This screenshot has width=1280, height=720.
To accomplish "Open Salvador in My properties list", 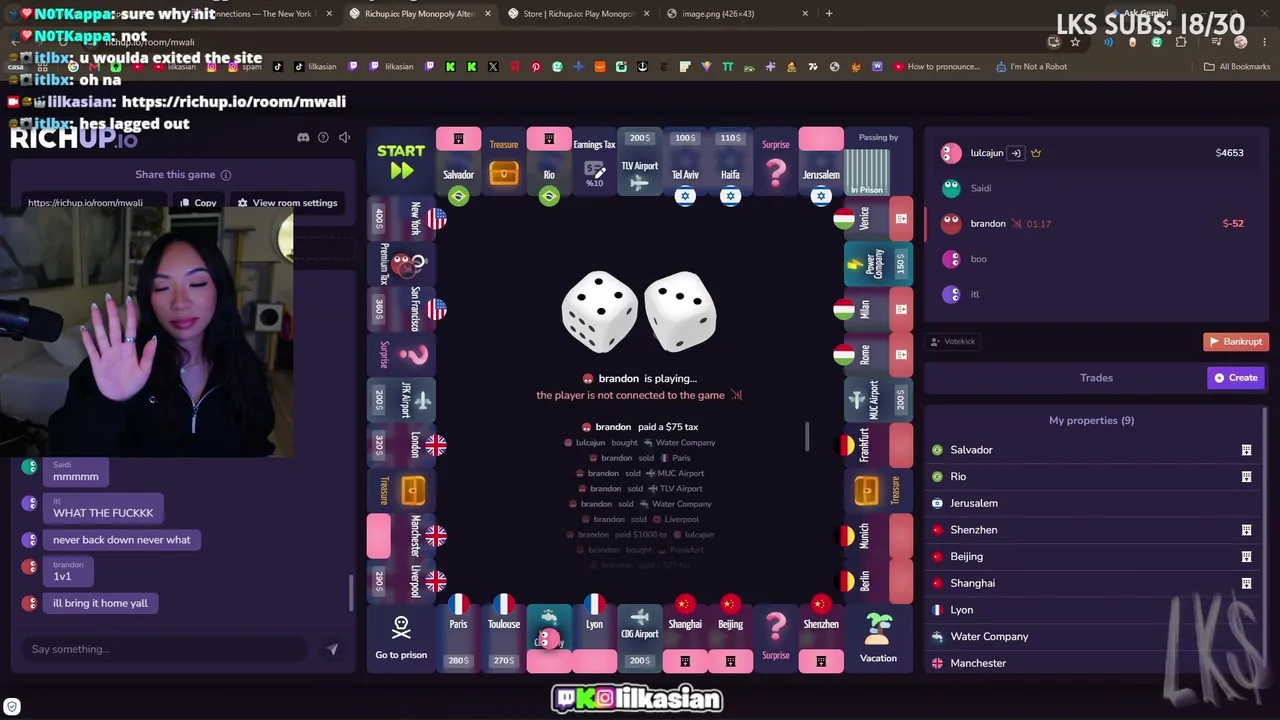I will [1092, 450].
